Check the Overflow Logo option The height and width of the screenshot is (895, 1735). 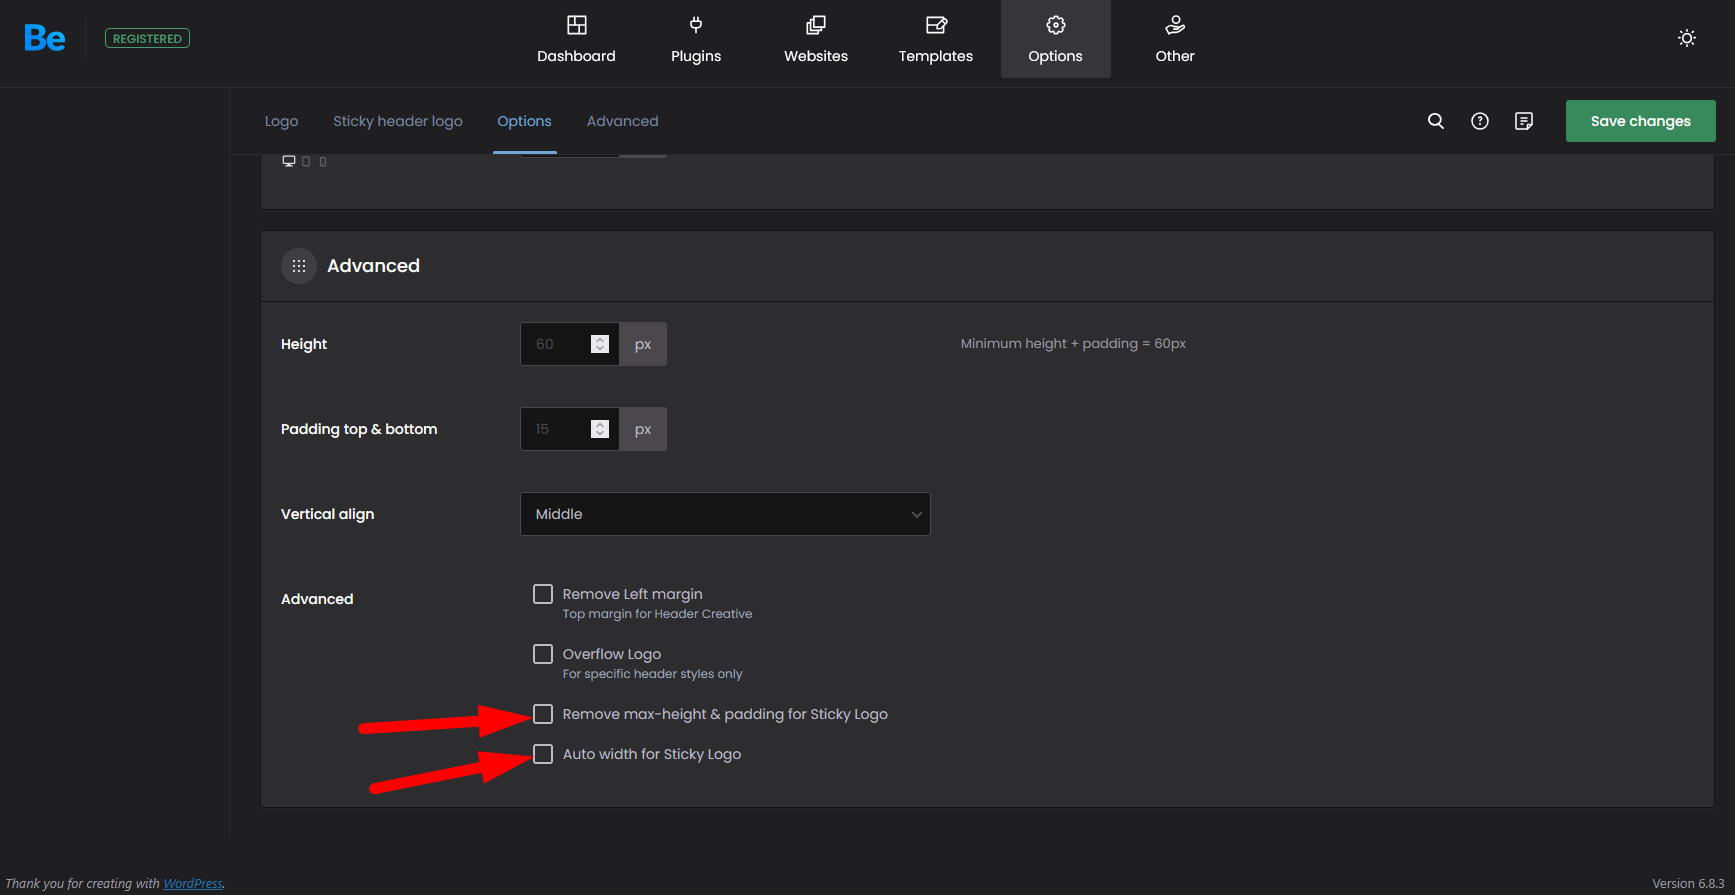point(543,654)
